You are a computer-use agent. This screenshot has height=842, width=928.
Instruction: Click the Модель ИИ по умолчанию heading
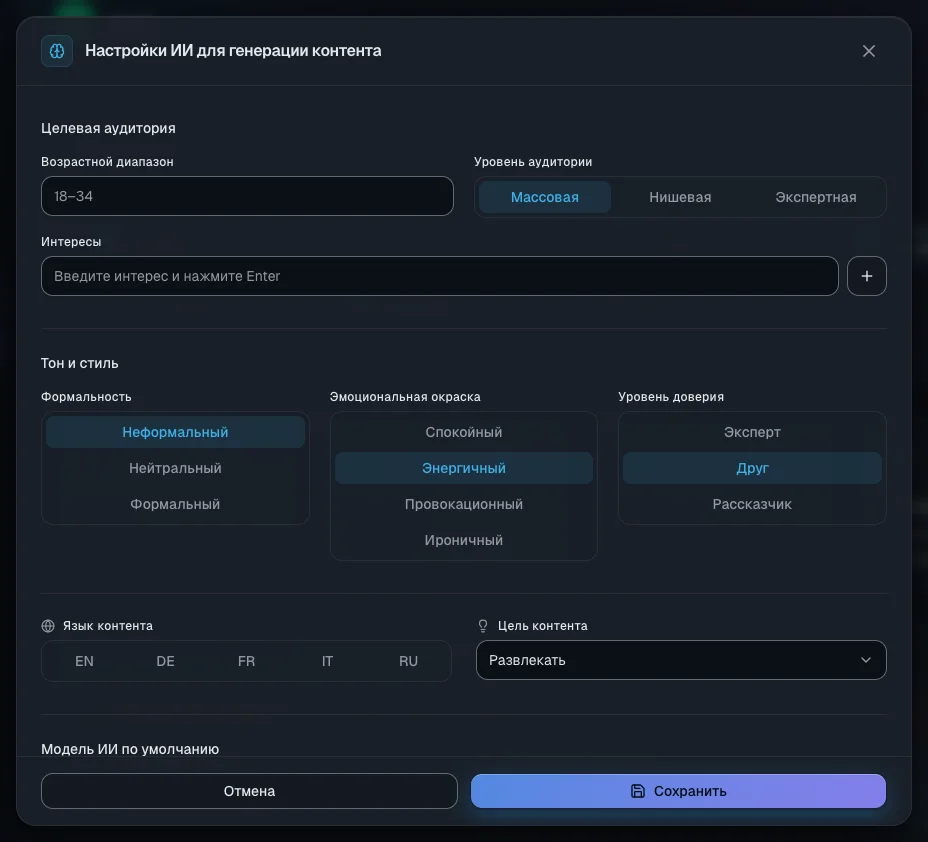point(130,749)
